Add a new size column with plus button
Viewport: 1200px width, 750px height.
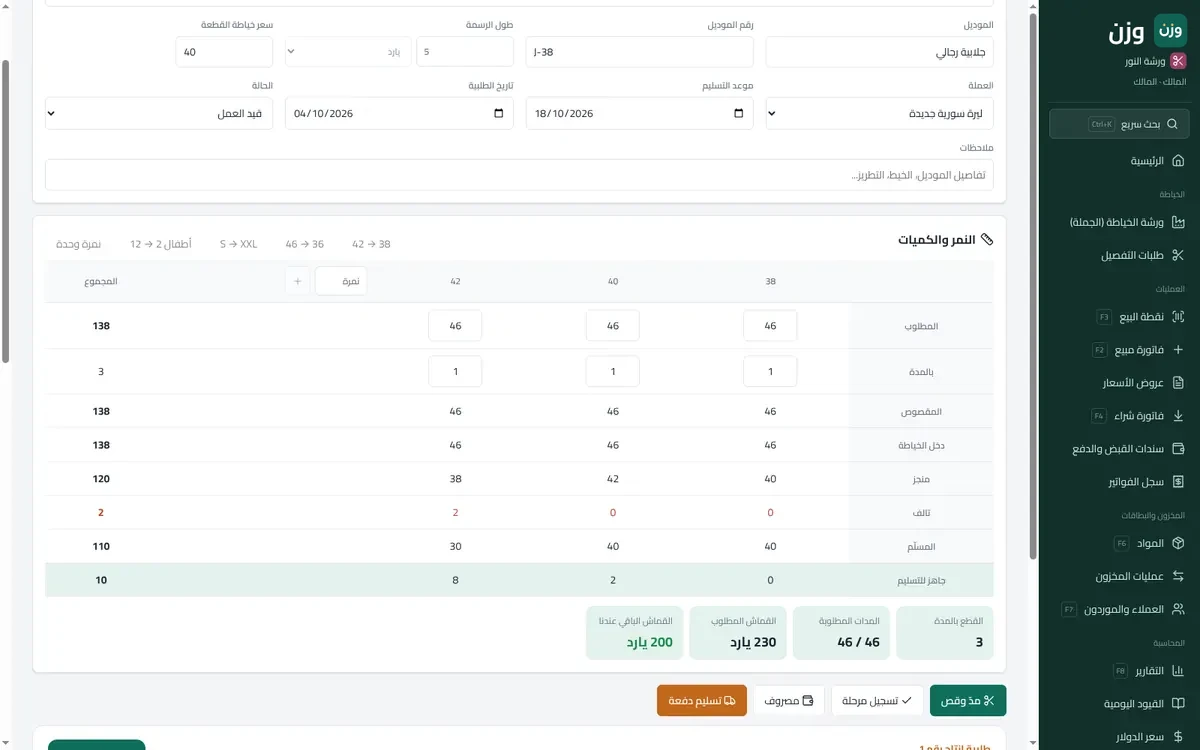tap(297, 282)
